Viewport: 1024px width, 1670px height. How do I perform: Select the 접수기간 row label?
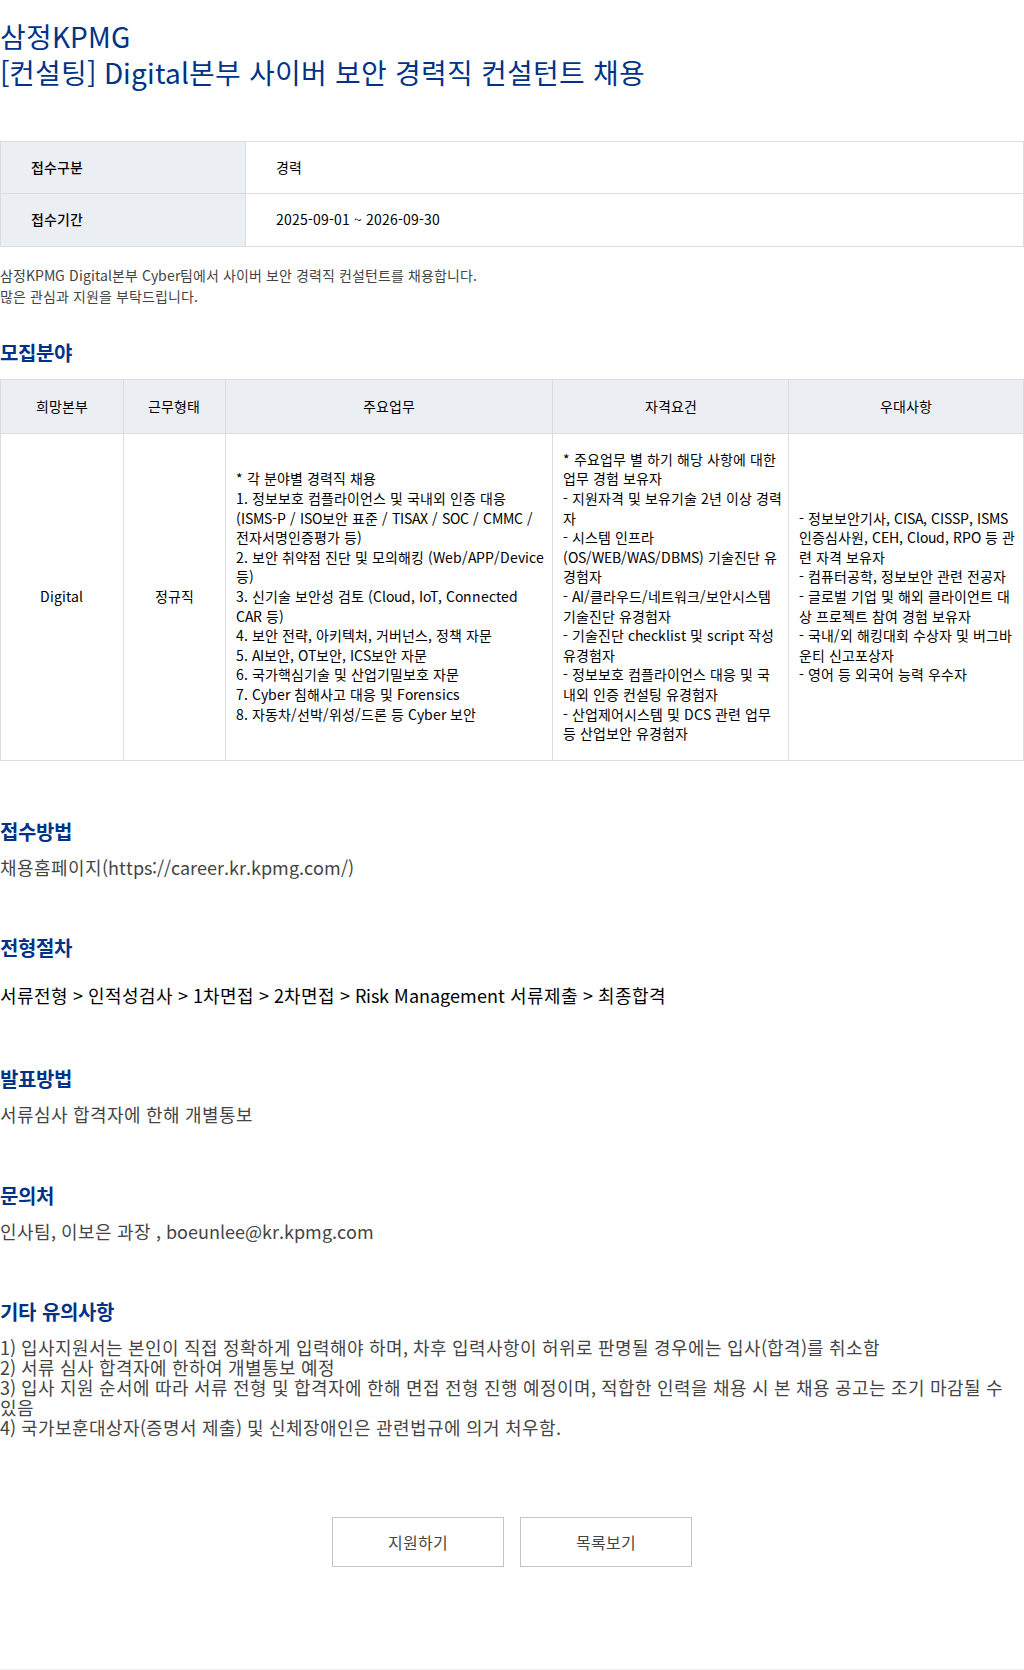point(123,220)
